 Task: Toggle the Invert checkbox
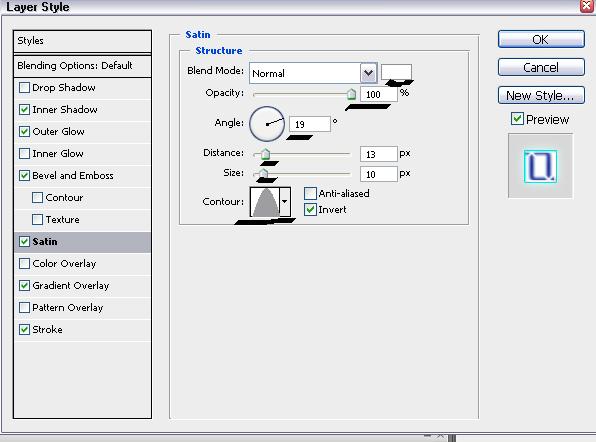tap(310, 209)
